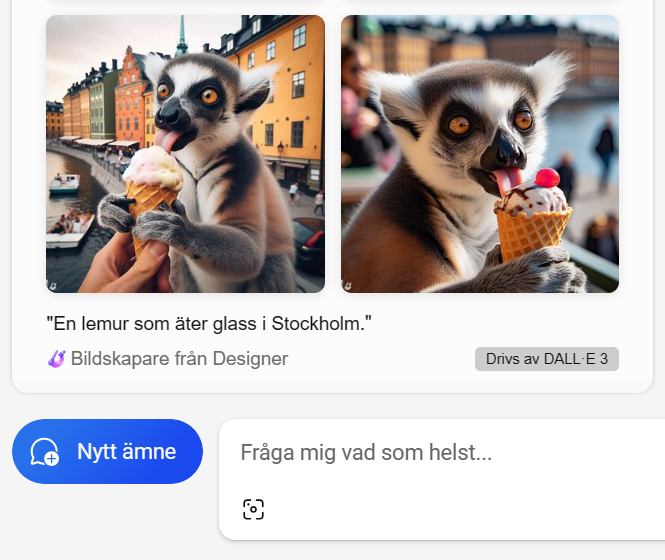Focus the Fråga mig vad som helst field
The height and width of the screenshot is (560, 665).
(440, 453)
